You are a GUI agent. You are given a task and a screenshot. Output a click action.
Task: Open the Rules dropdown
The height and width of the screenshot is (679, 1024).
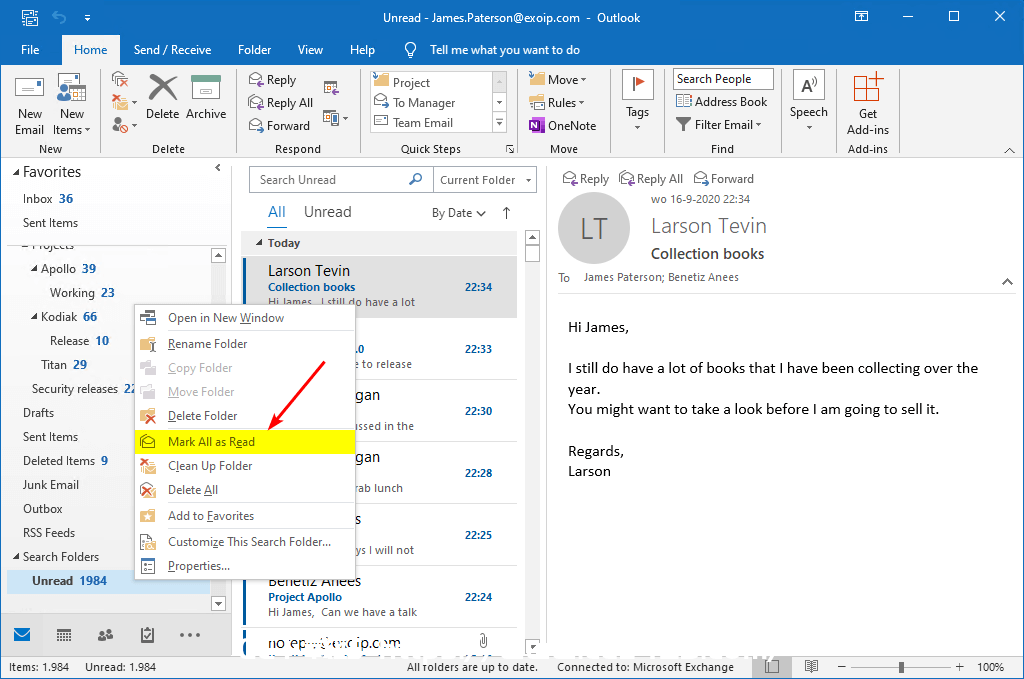pos(557,103)
